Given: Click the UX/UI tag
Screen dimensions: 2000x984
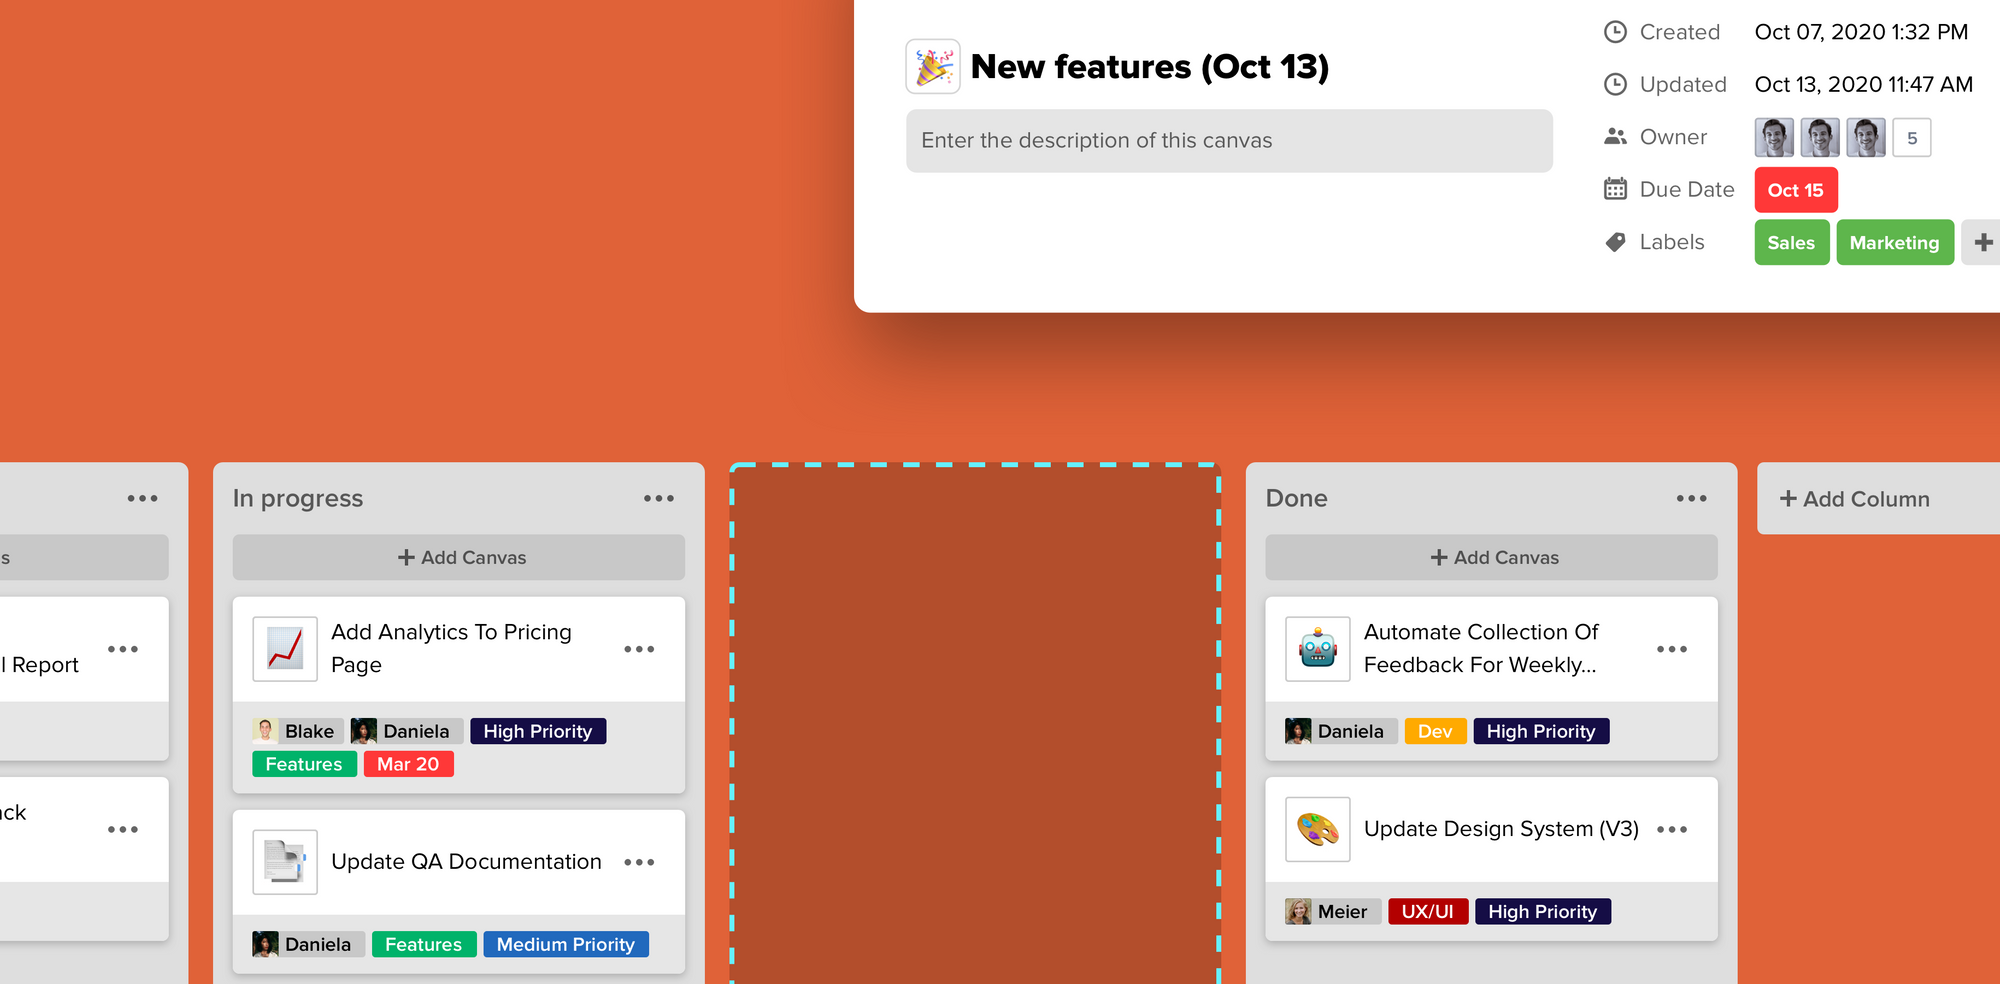Looking at the screenshot, I should point(1428,911).
